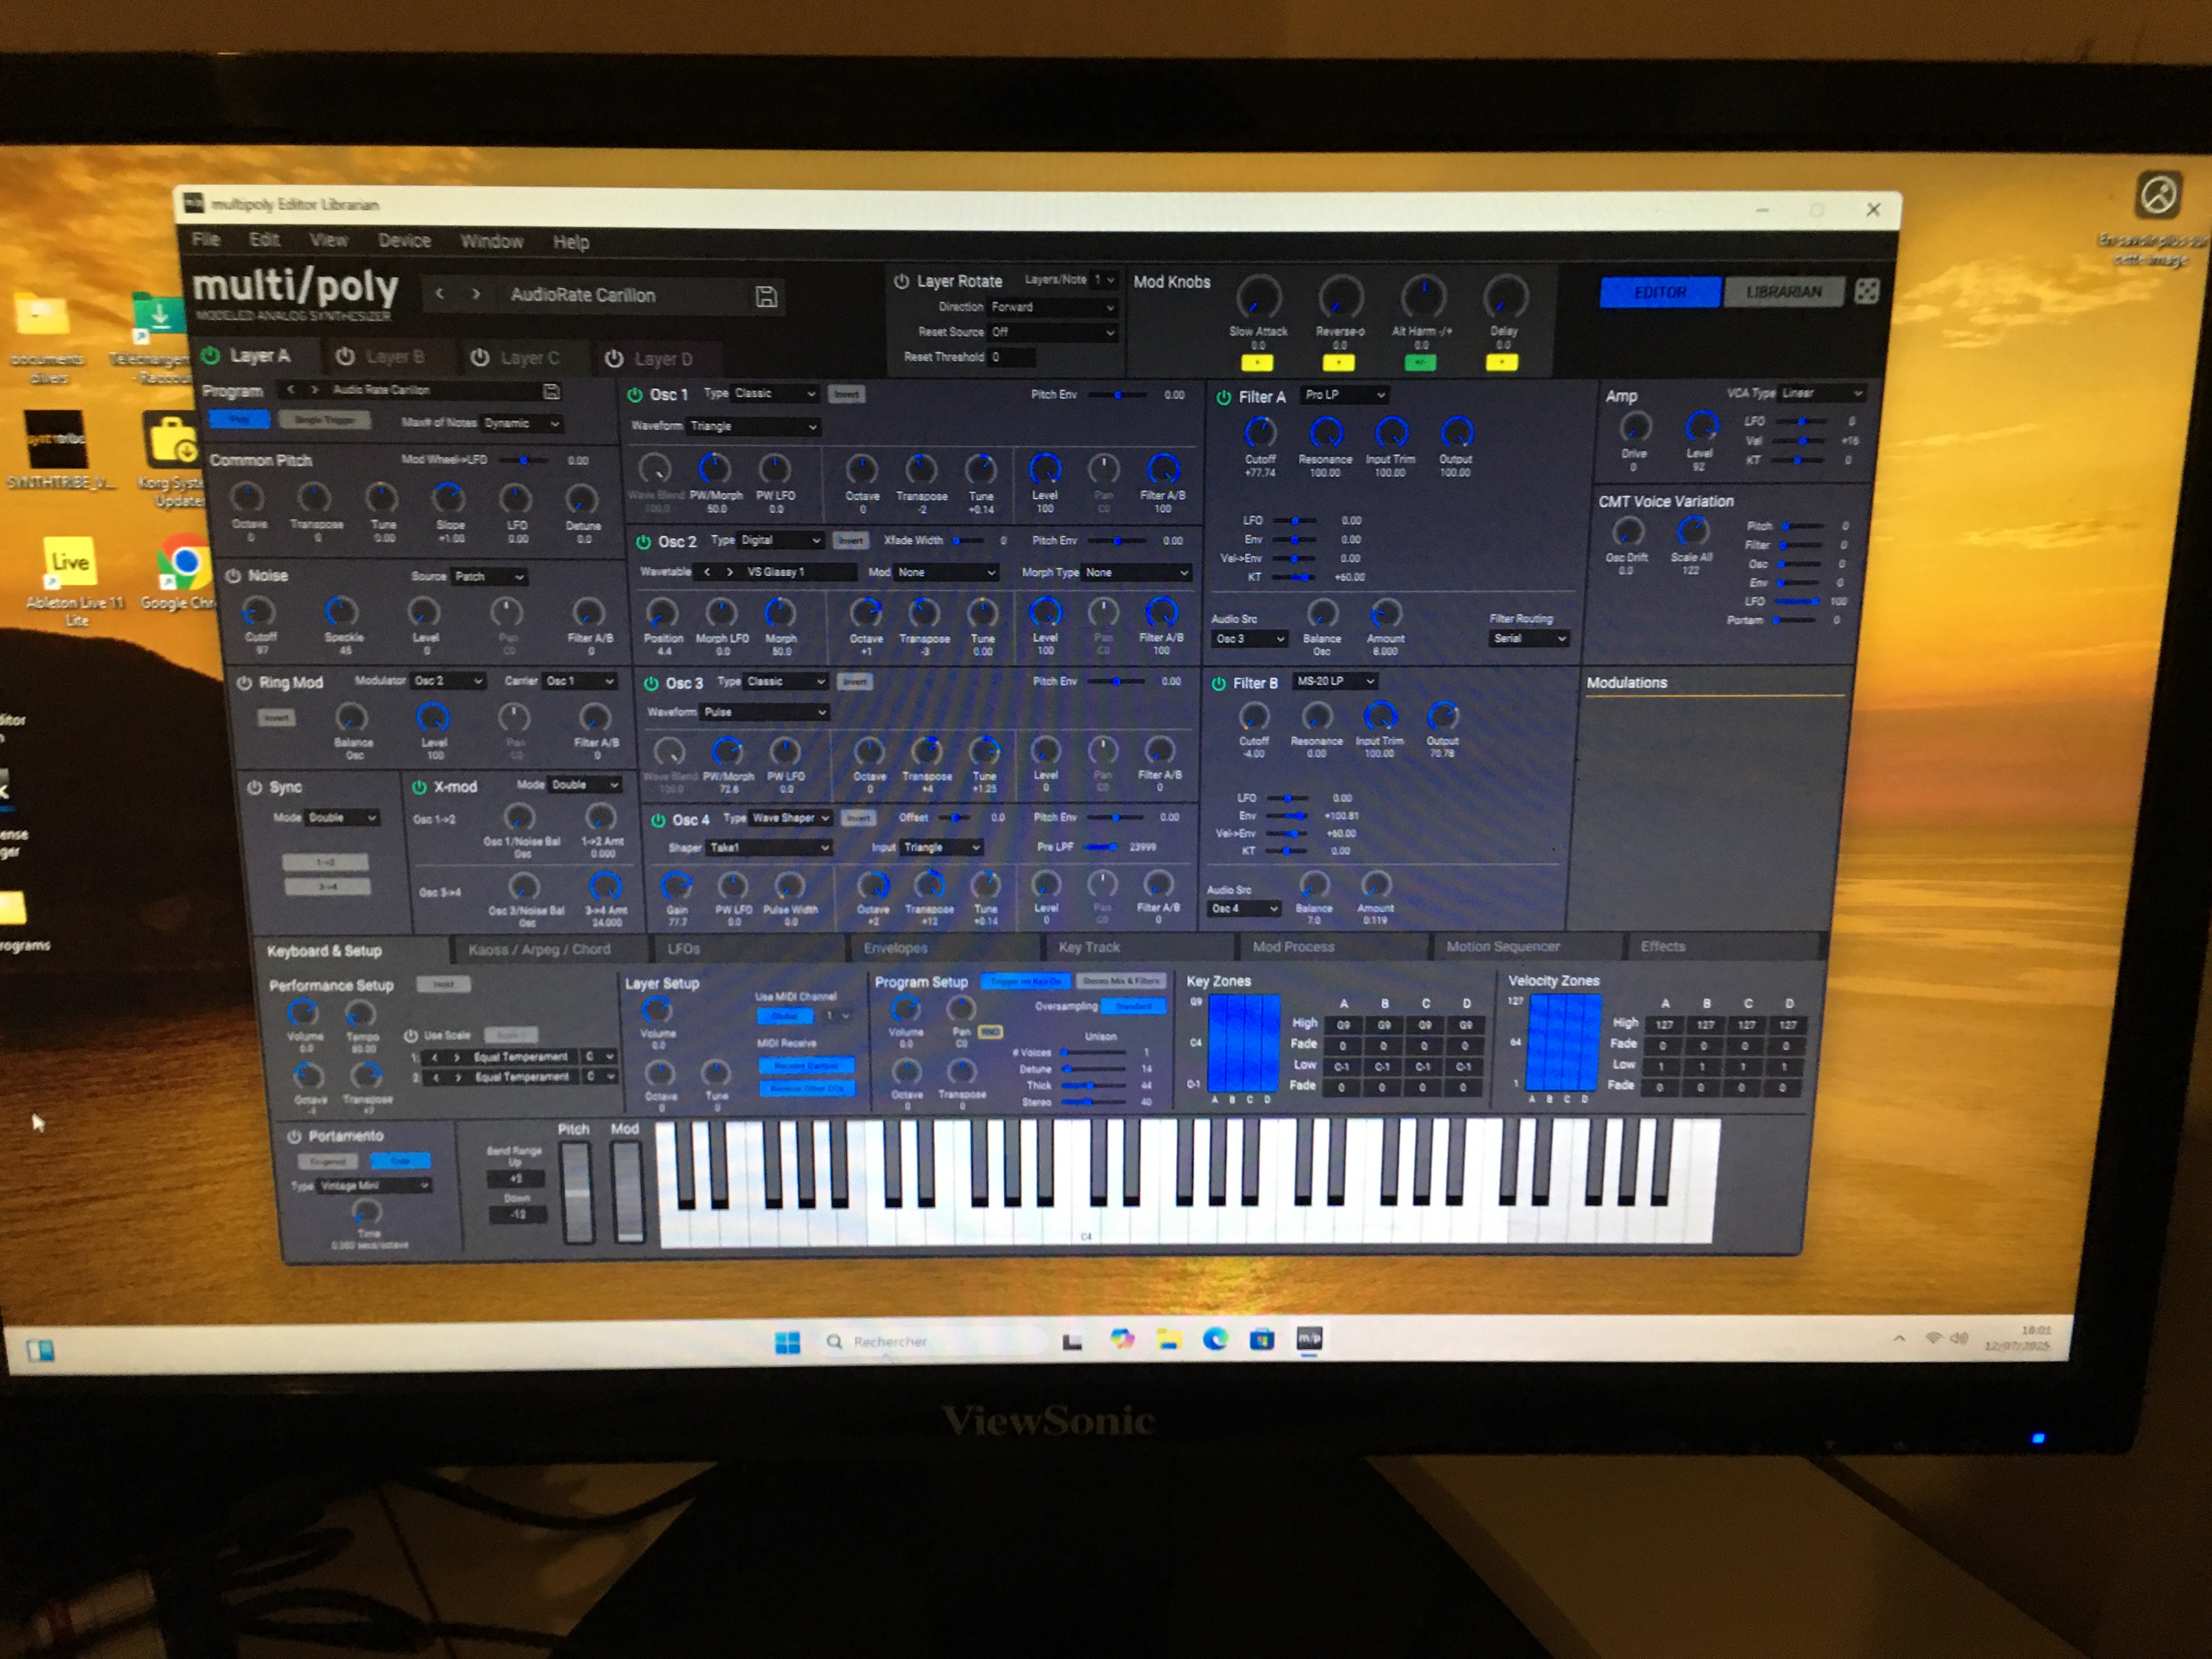Viewport: 2212px width, 1659px height.
Task: Click the Filter B Output knob
Action: (1442, 716)
